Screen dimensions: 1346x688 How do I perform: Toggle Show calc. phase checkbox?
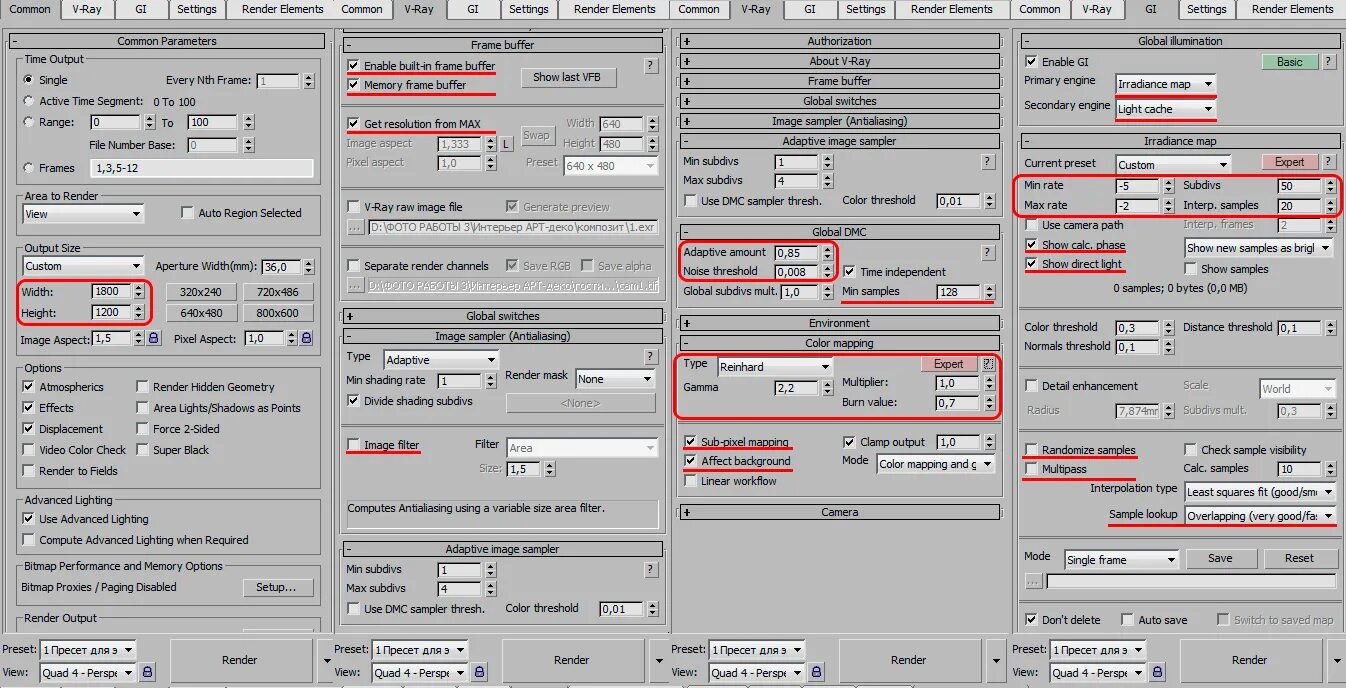1032,245
